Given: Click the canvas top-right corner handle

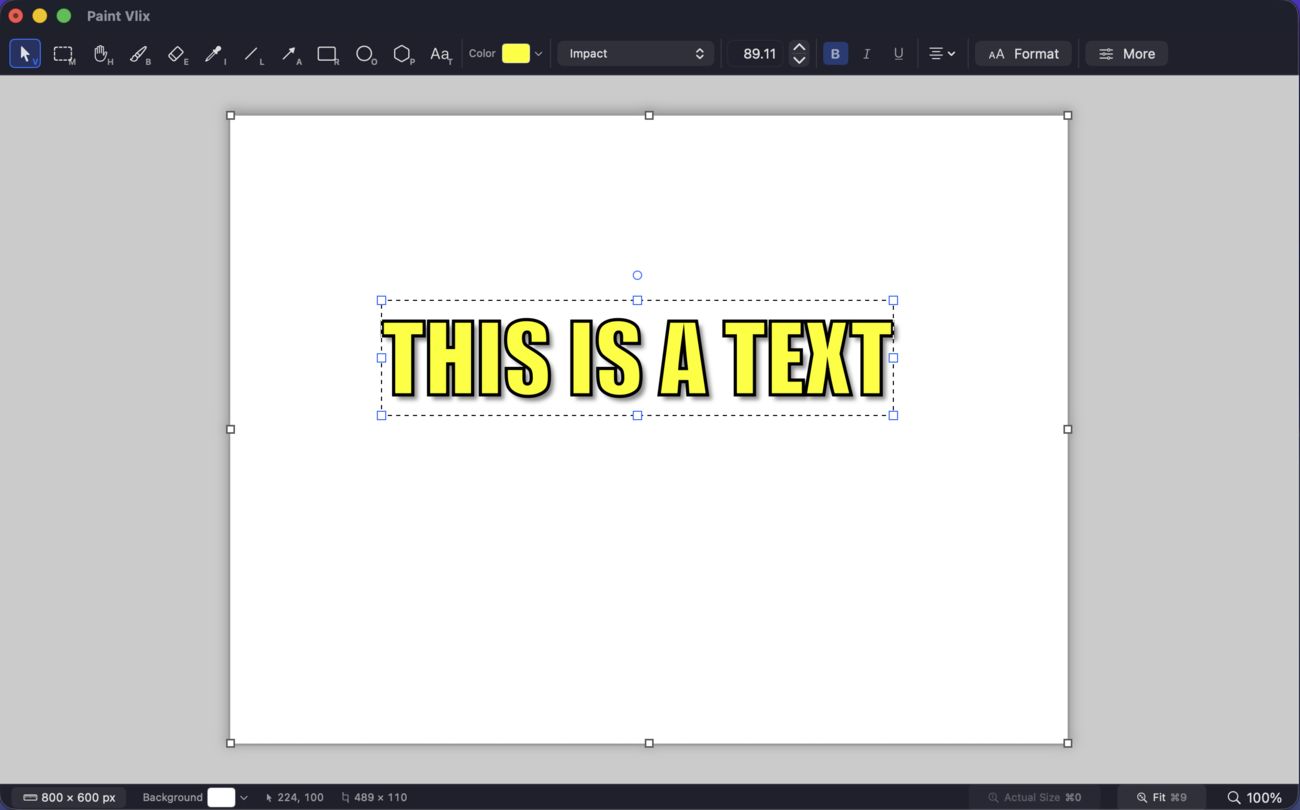Looking at the screenshot, I should pyautogui.click(x=1067, y=116).
